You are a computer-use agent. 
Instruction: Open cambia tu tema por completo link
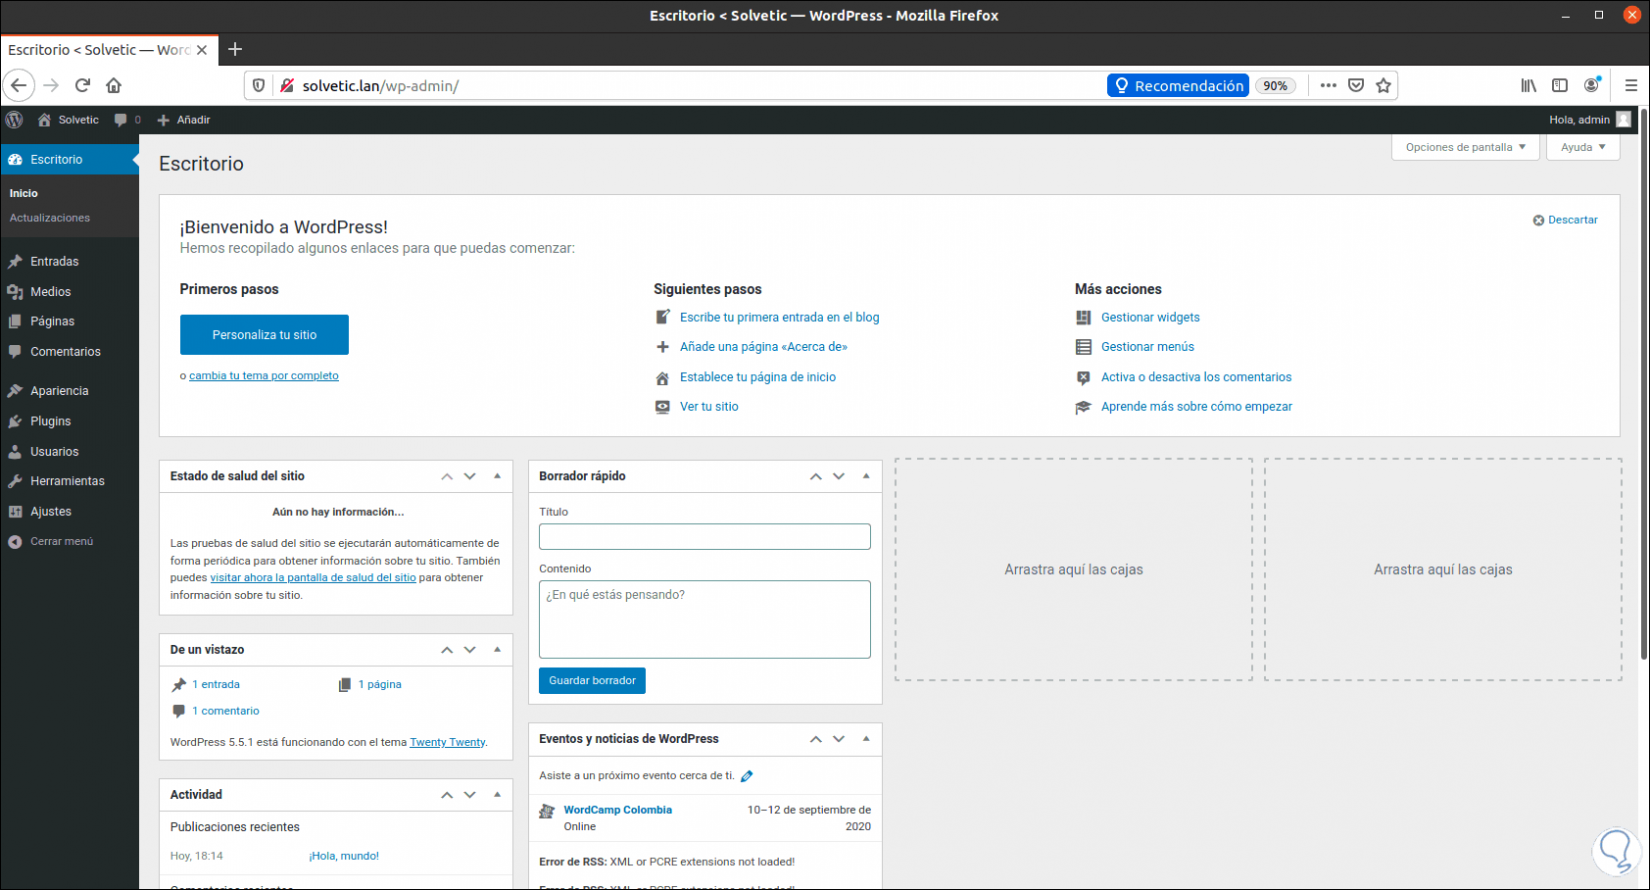264,376
